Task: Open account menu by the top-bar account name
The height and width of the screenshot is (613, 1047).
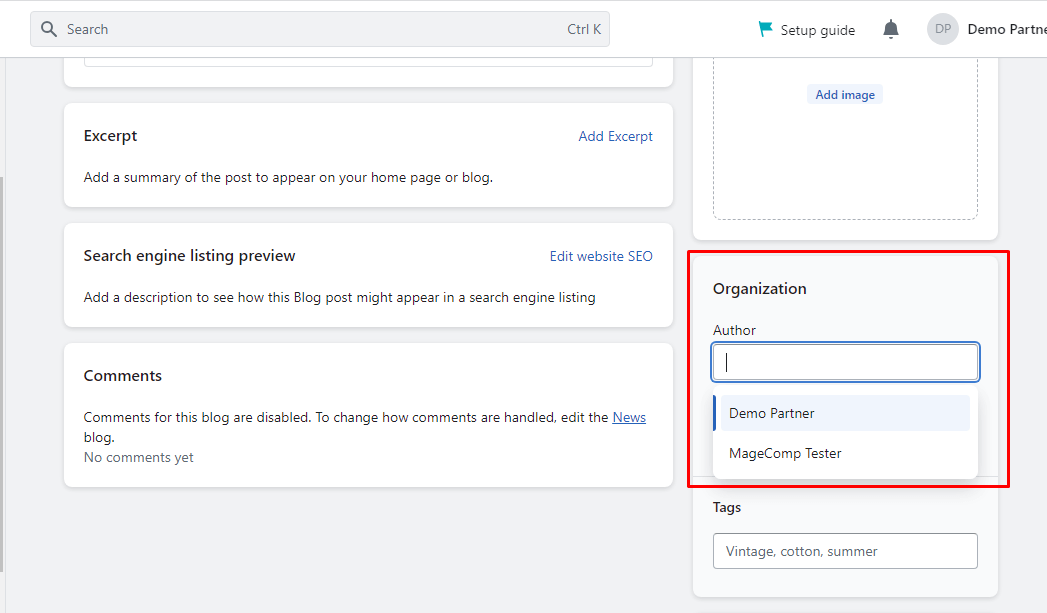Action: tap(1006, 30)
